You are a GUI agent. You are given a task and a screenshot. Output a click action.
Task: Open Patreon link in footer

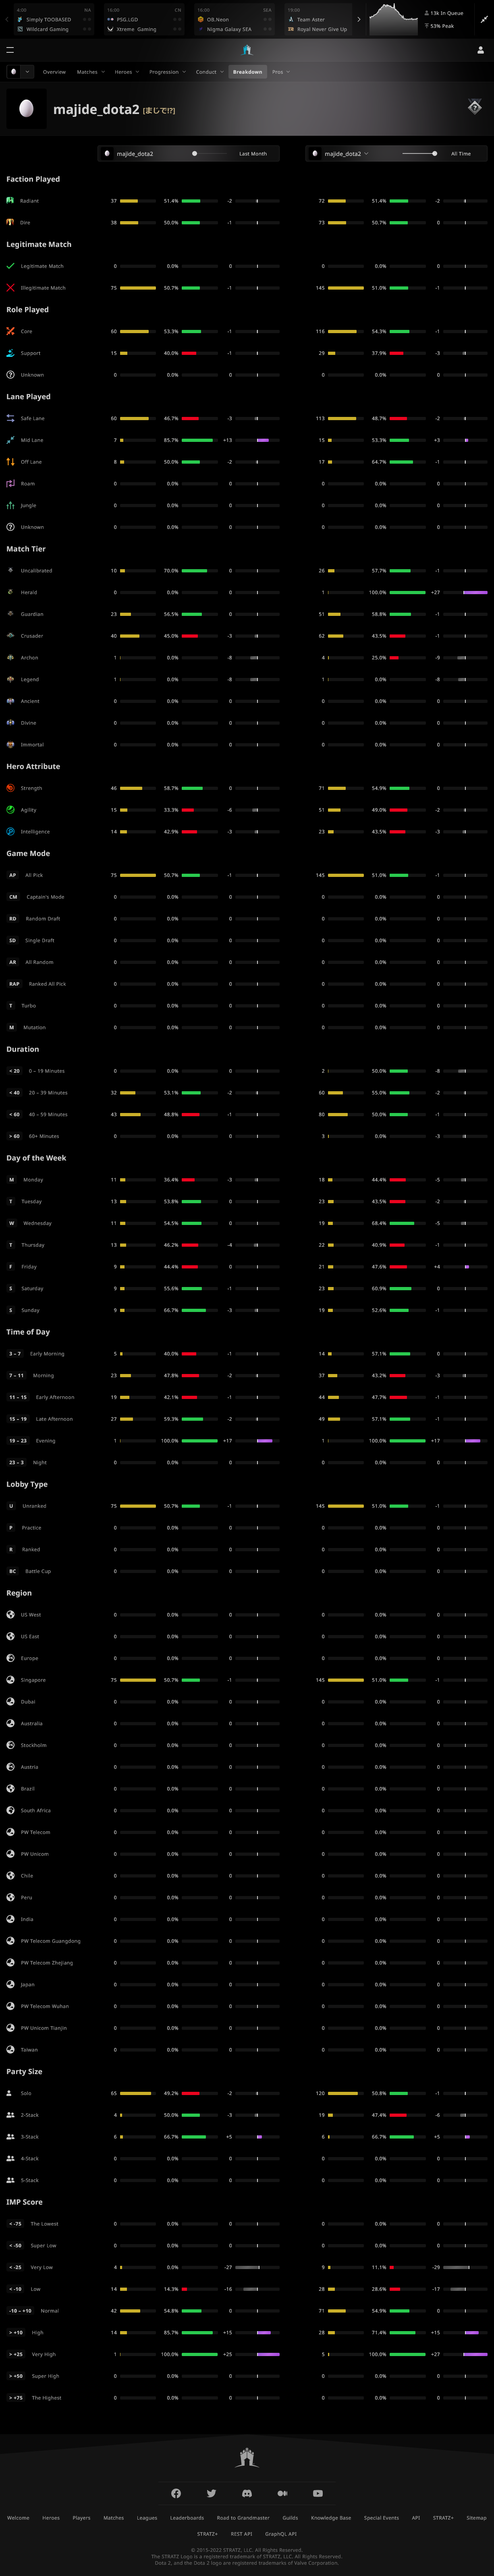[282, 2493]
